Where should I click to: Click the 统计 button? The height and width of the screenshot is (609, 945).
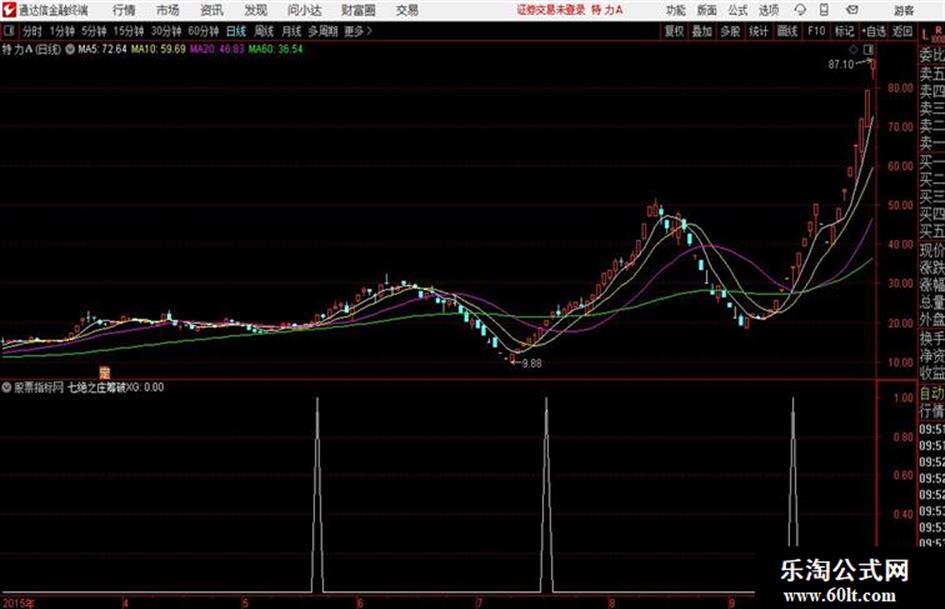click(x=758, y=31)
